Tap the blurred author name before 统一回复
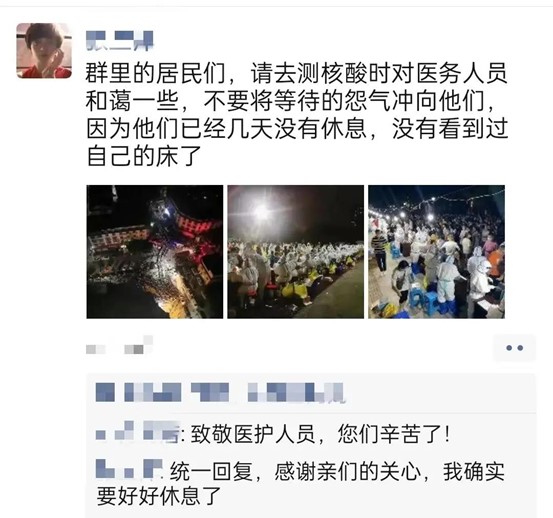Image resolution: width=553 pixels, height=518 pixels. 129,469
